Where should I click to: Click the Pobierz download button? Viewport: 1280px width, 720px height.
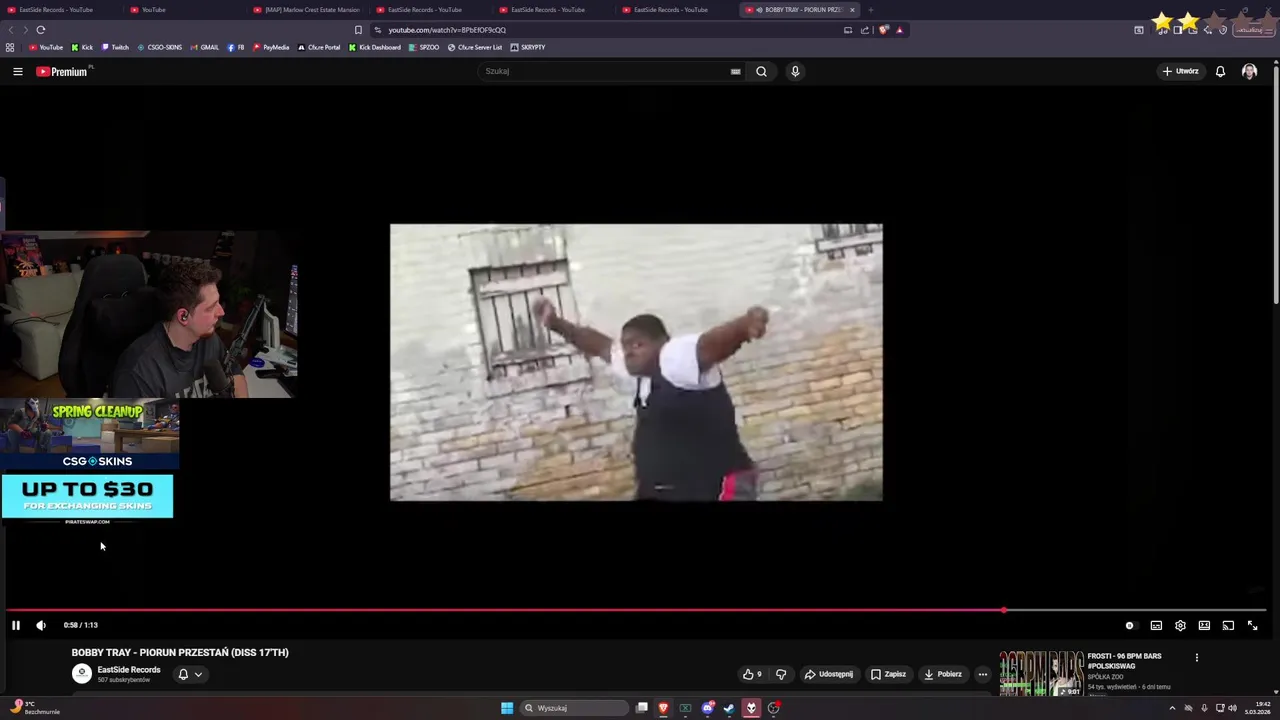tap(943, 674)
